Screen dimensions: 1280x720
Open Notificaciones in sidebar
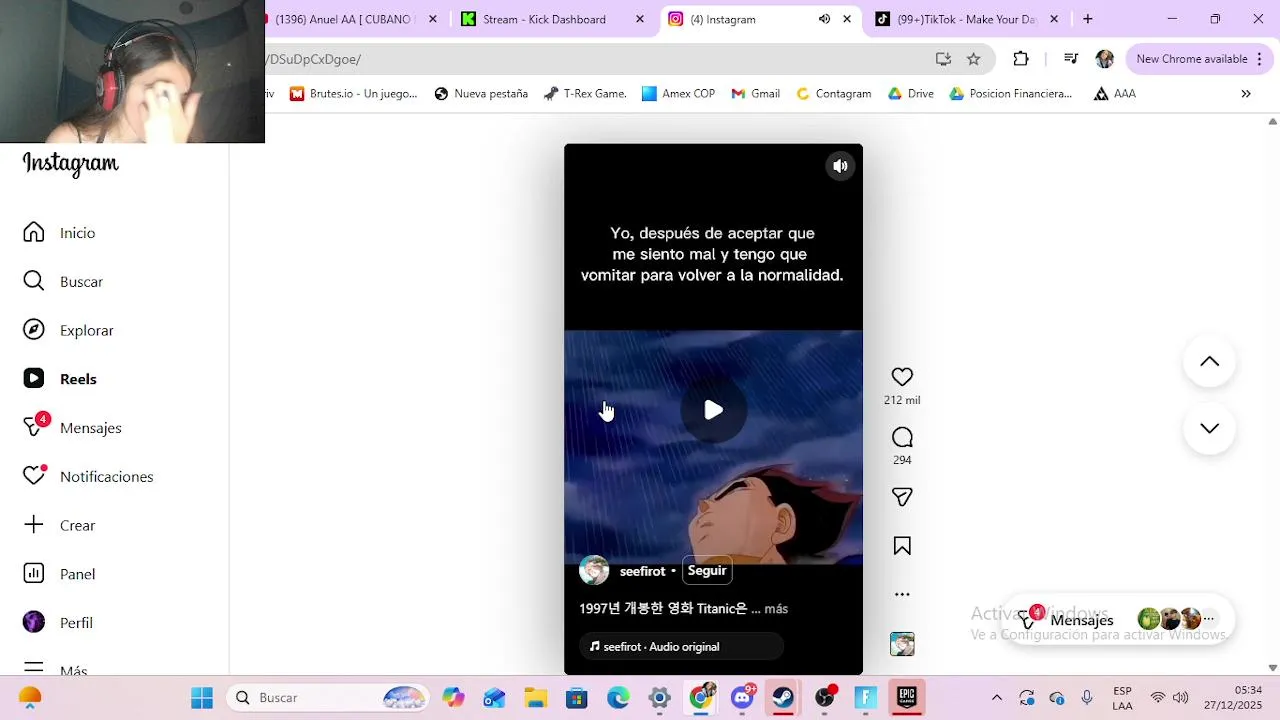(x=88, y=476)
